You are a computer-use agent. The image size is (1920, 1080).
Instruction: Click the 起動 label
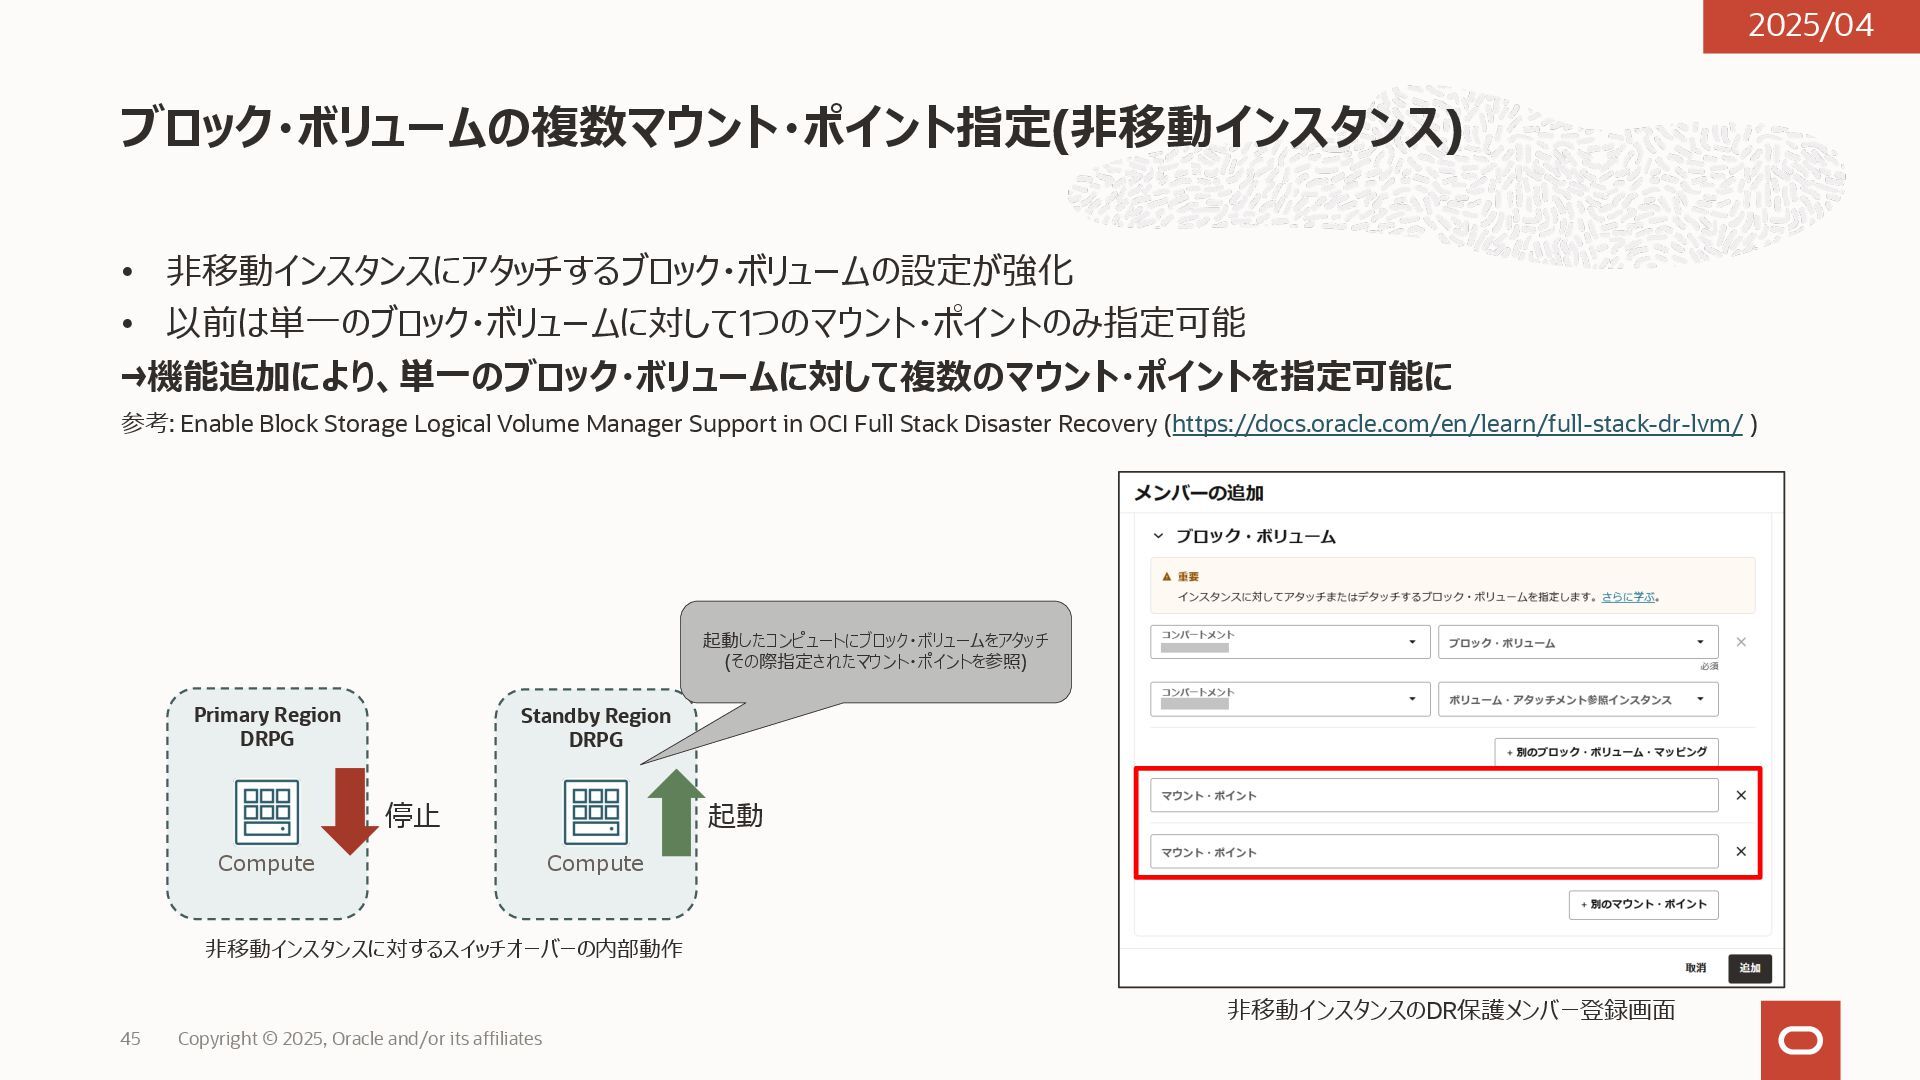tap(735, 815)
